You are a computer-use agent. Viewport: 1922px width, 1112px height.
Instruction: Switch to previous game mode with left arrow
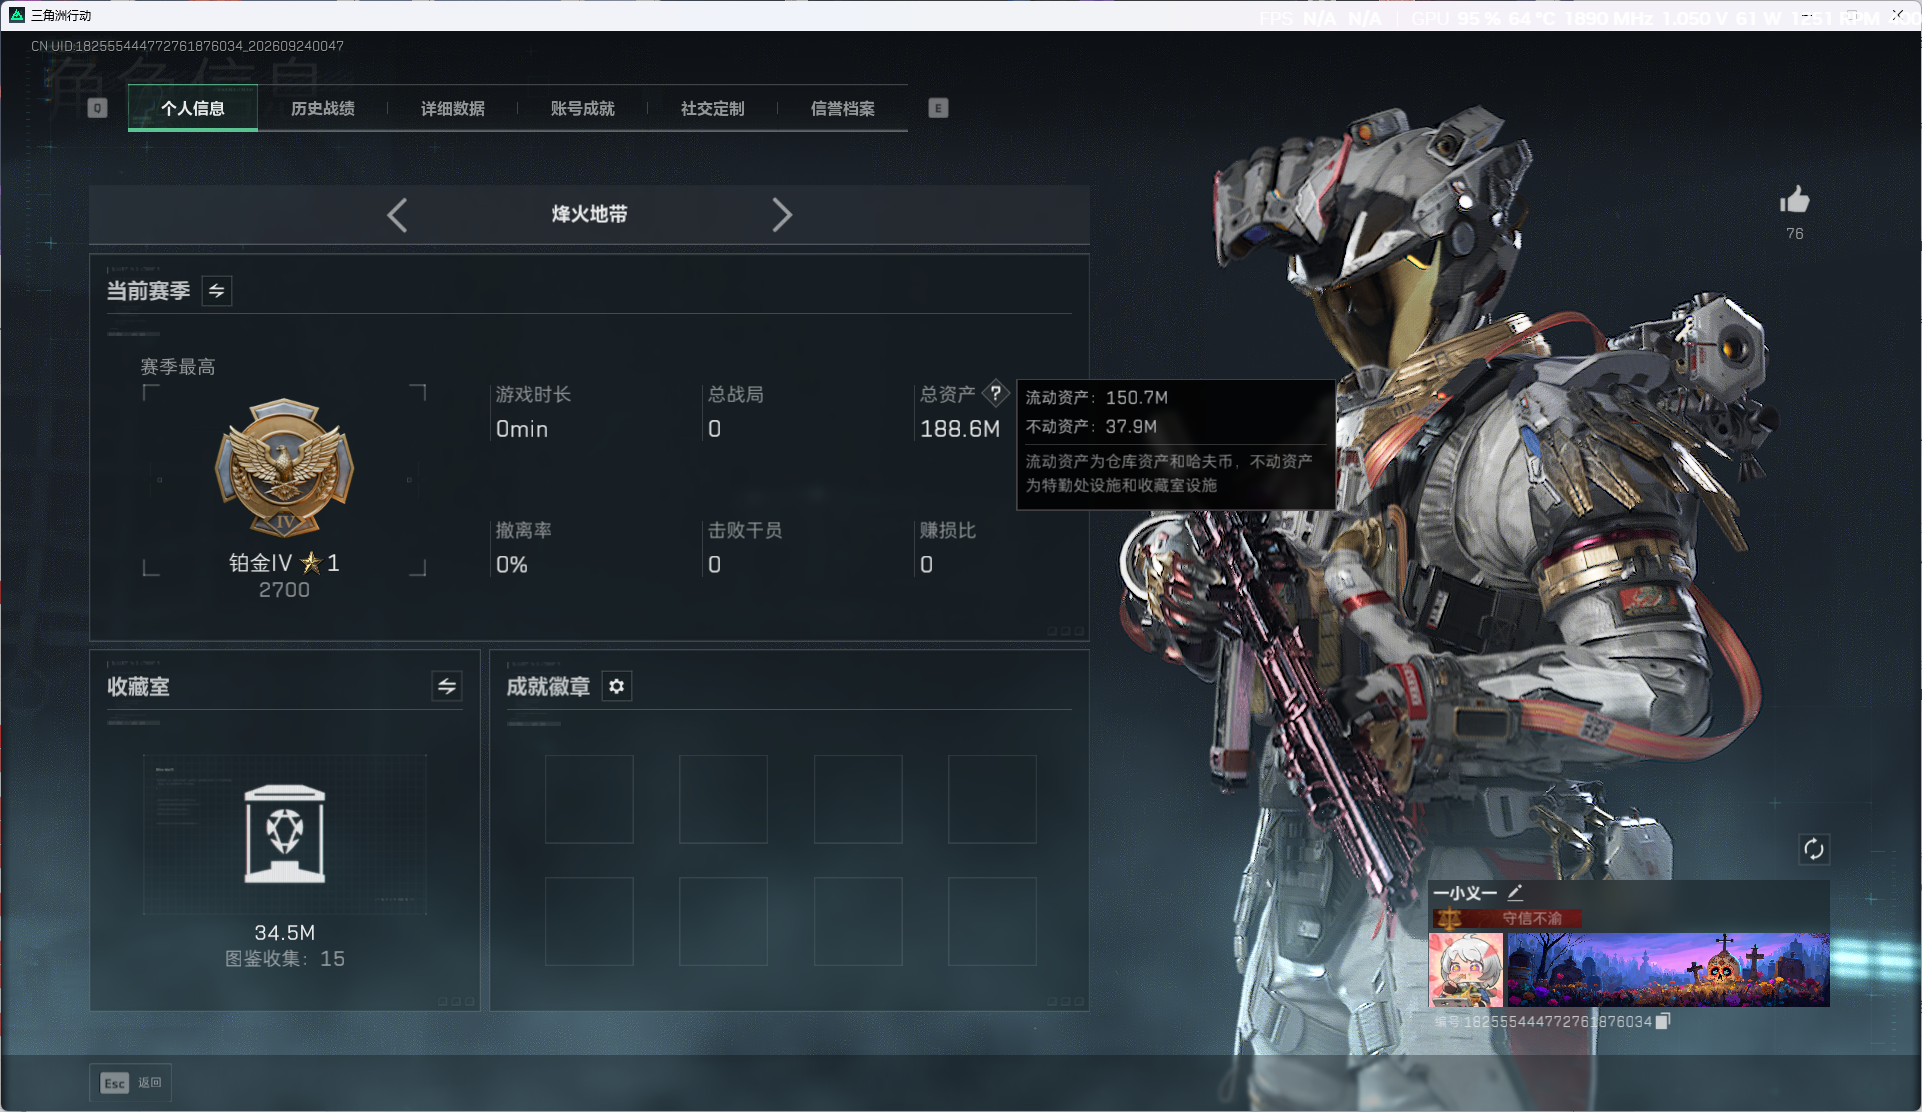[397, 215]
